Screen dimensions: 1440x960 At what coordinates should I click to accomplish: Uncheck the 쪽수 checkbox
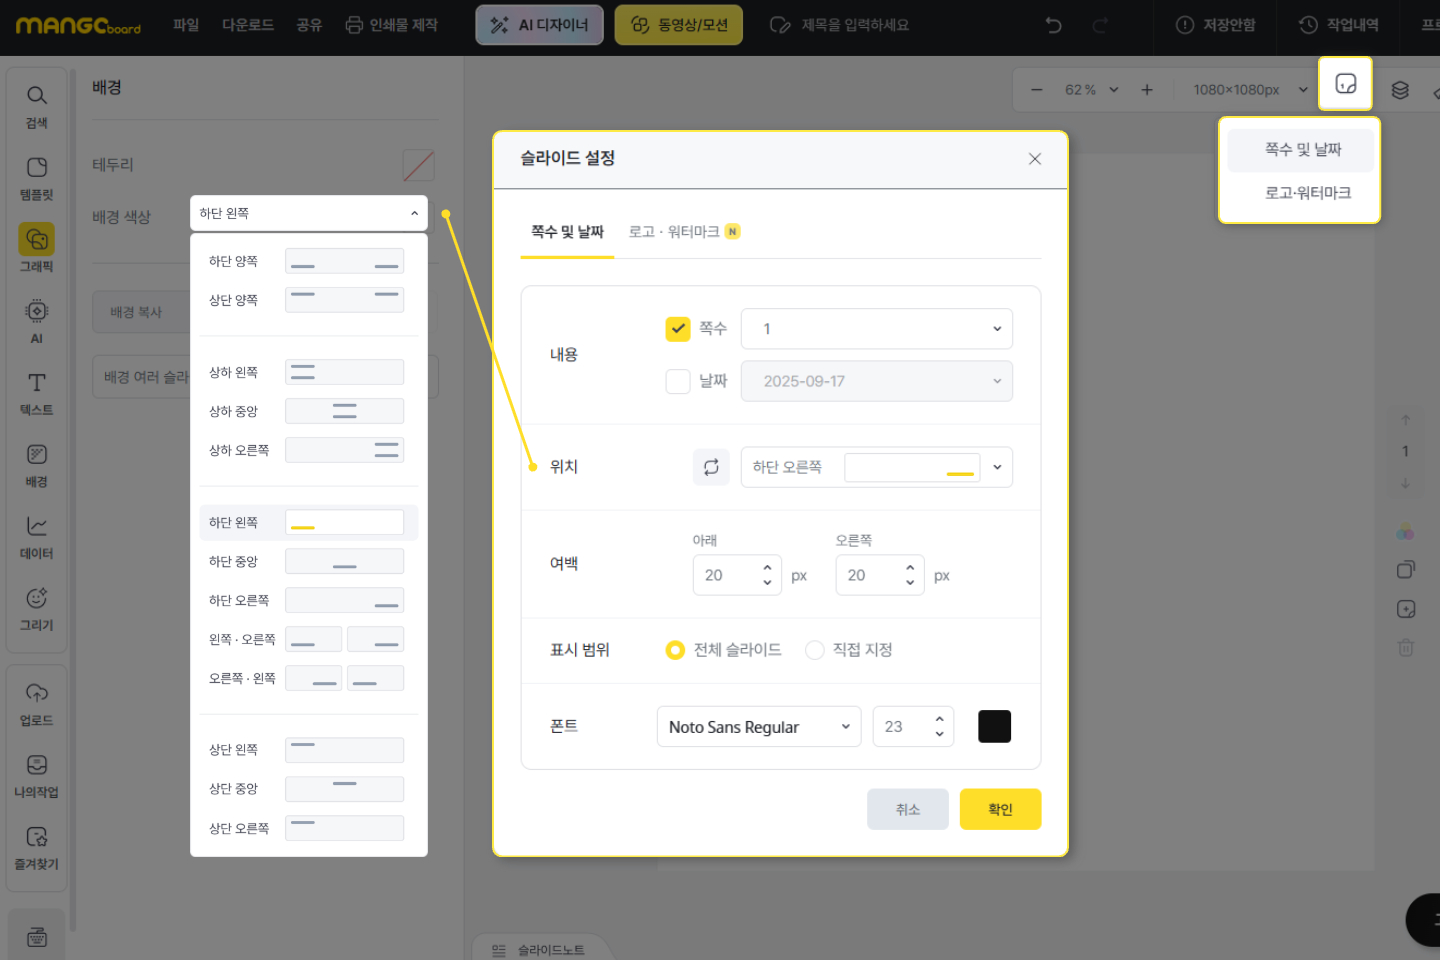[678, 329]
